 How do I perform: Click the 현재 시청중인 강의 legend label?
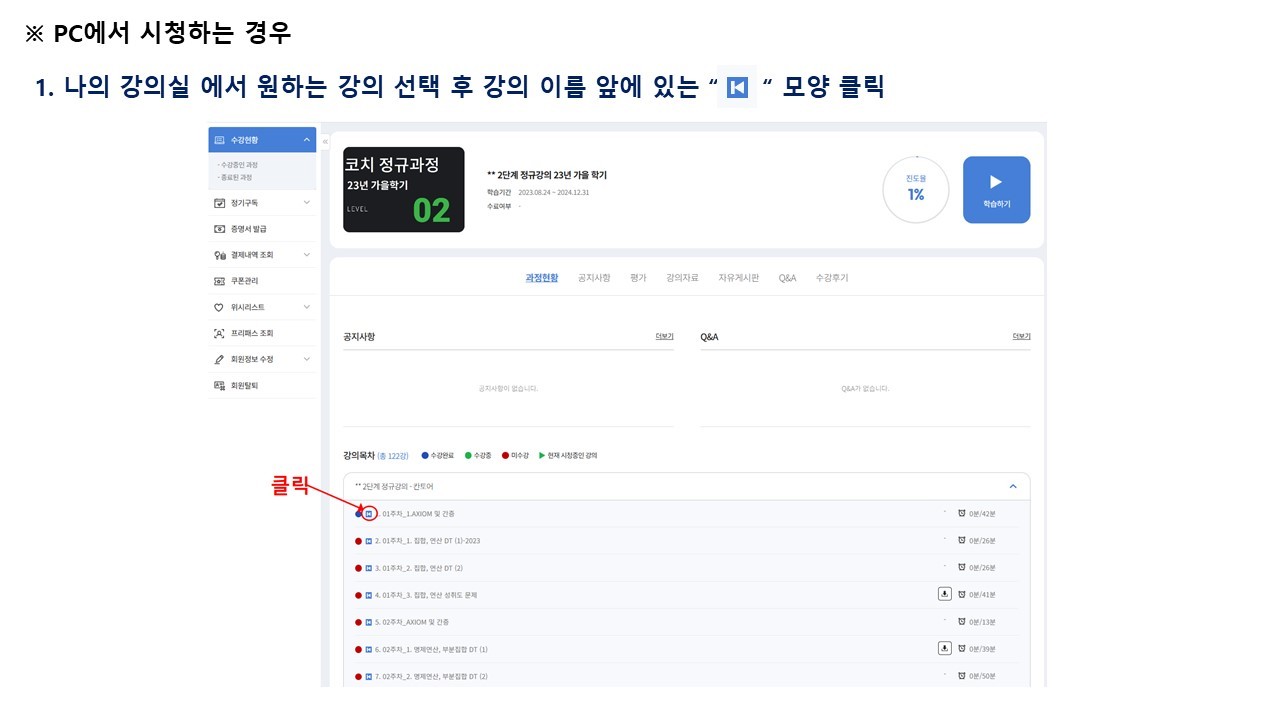572,456
